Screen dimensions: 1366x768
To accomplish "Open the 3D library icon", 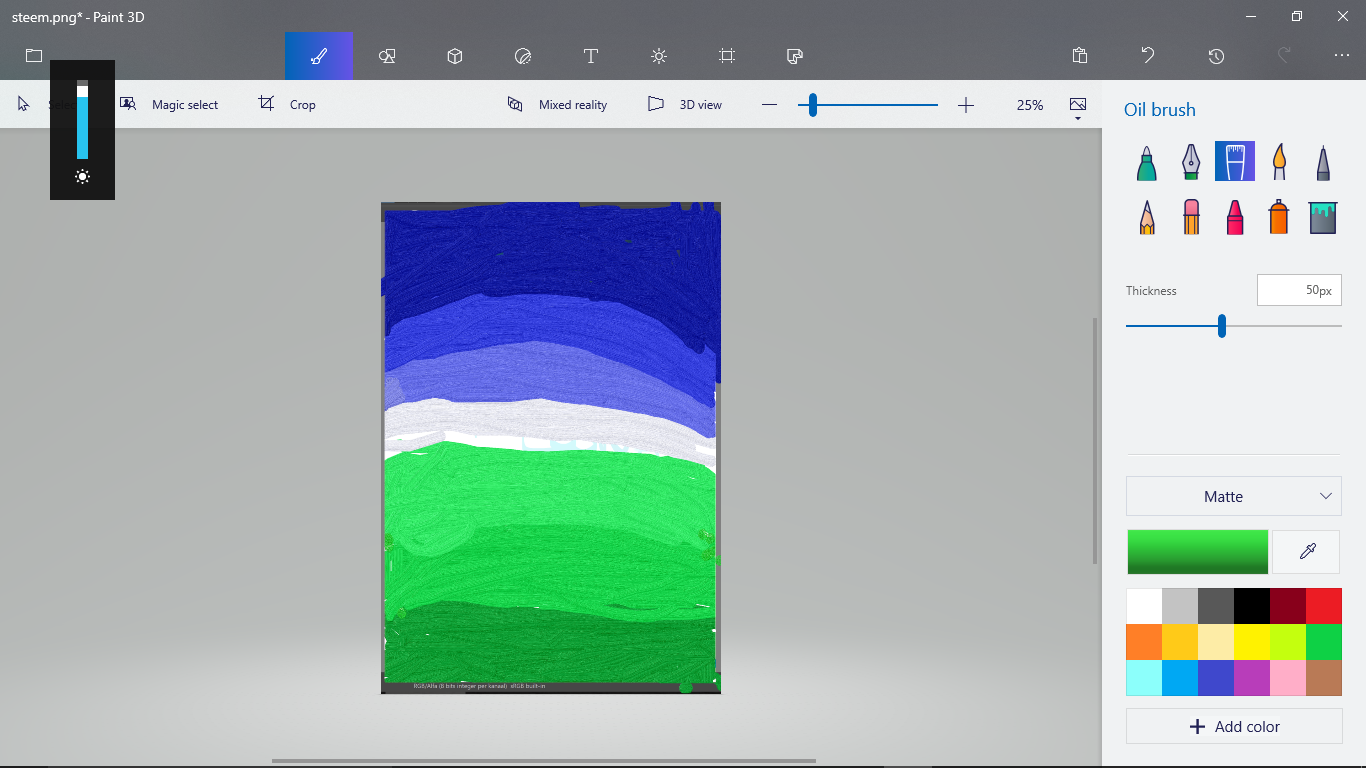I will click(795, 56).
